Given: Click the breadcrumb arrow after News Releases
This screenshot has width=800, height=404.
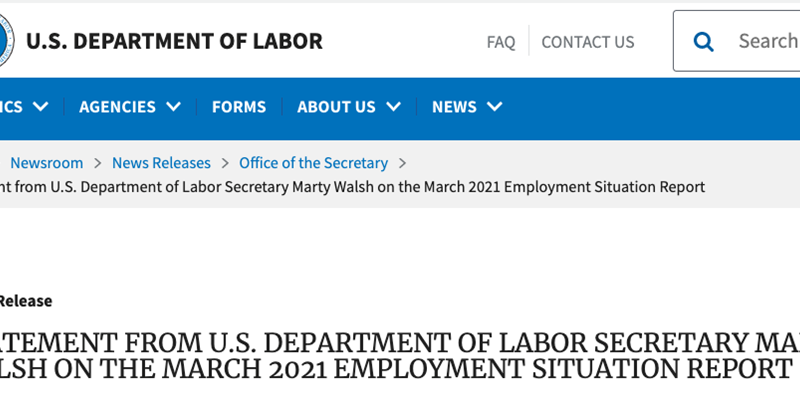Looking at the screenshot, I should [x=225, y=162].
